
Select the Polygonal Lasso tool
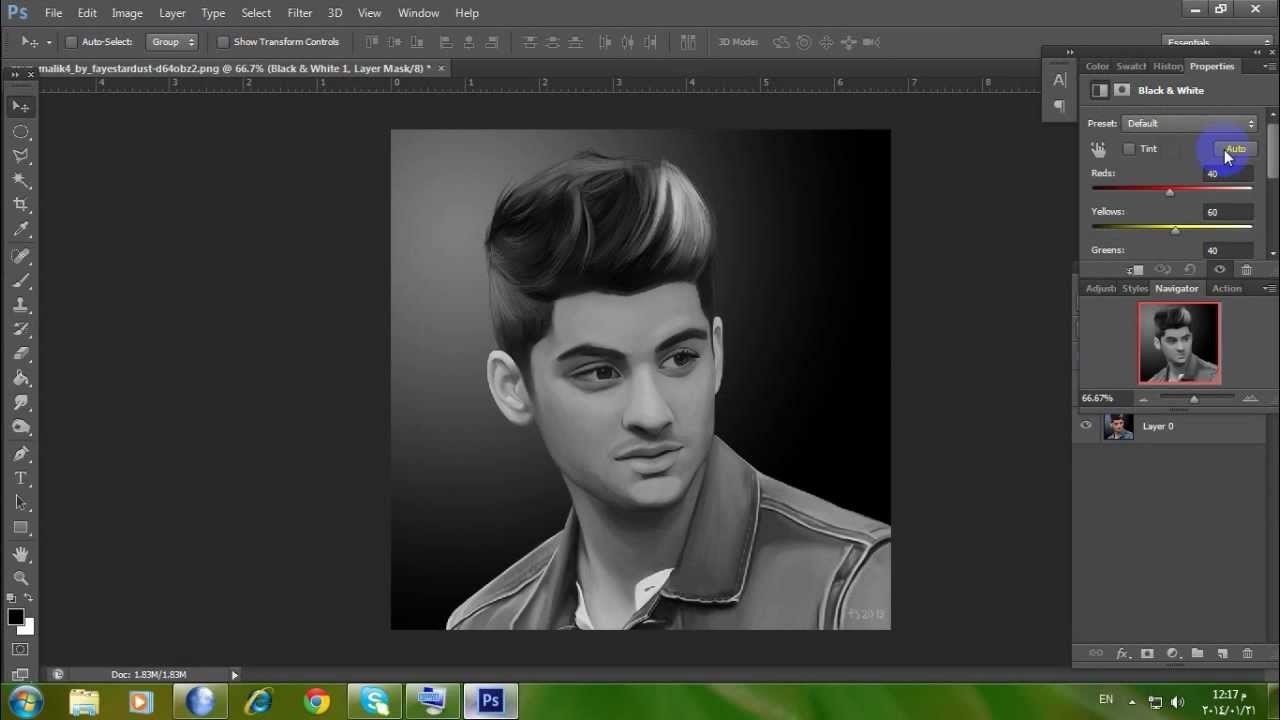[x=21, y=156]
